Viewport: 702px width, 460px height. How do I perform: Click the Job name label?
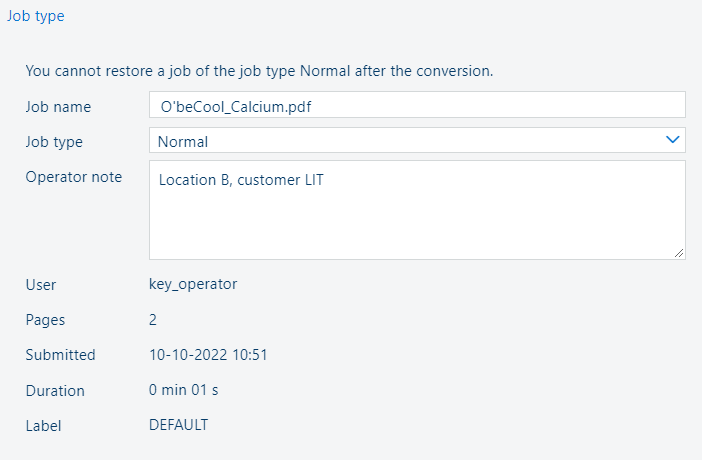(x=58, y=106)
